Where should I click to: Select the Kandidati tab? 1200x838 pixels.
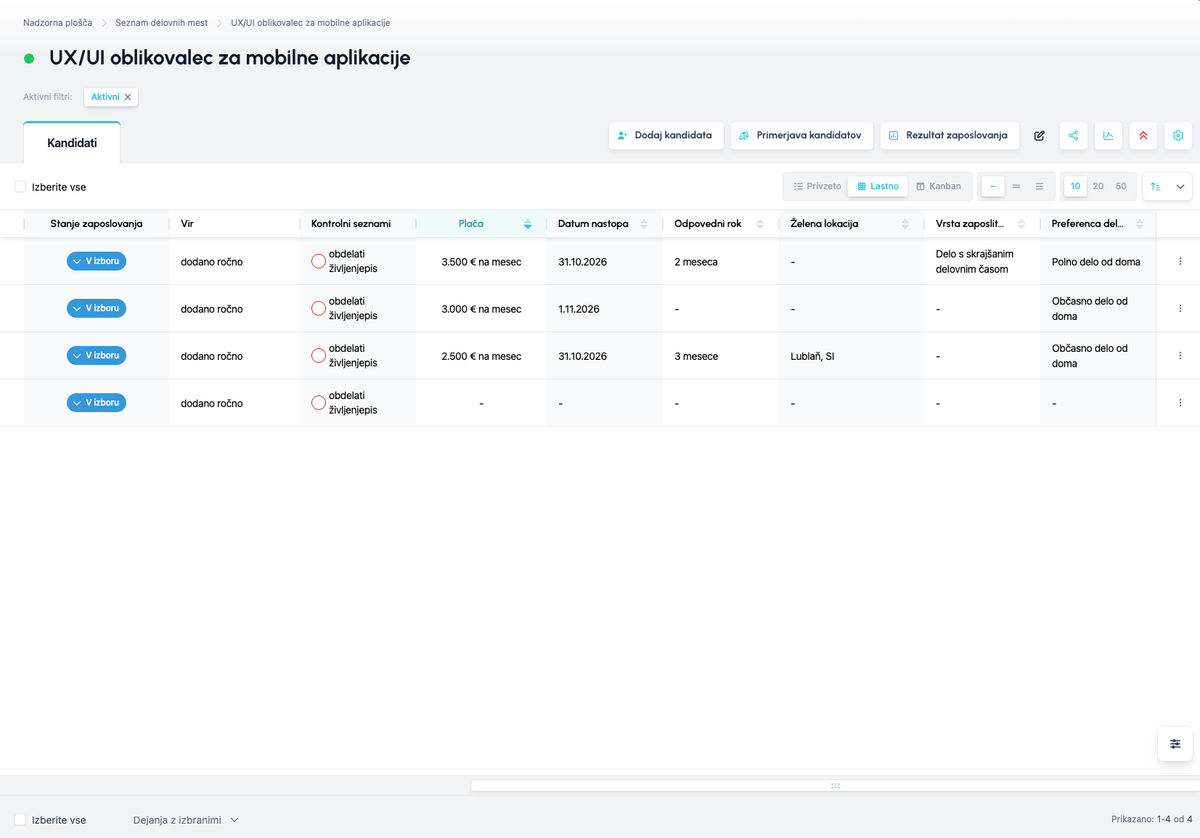pyautogui.click(x=72, y=143)
